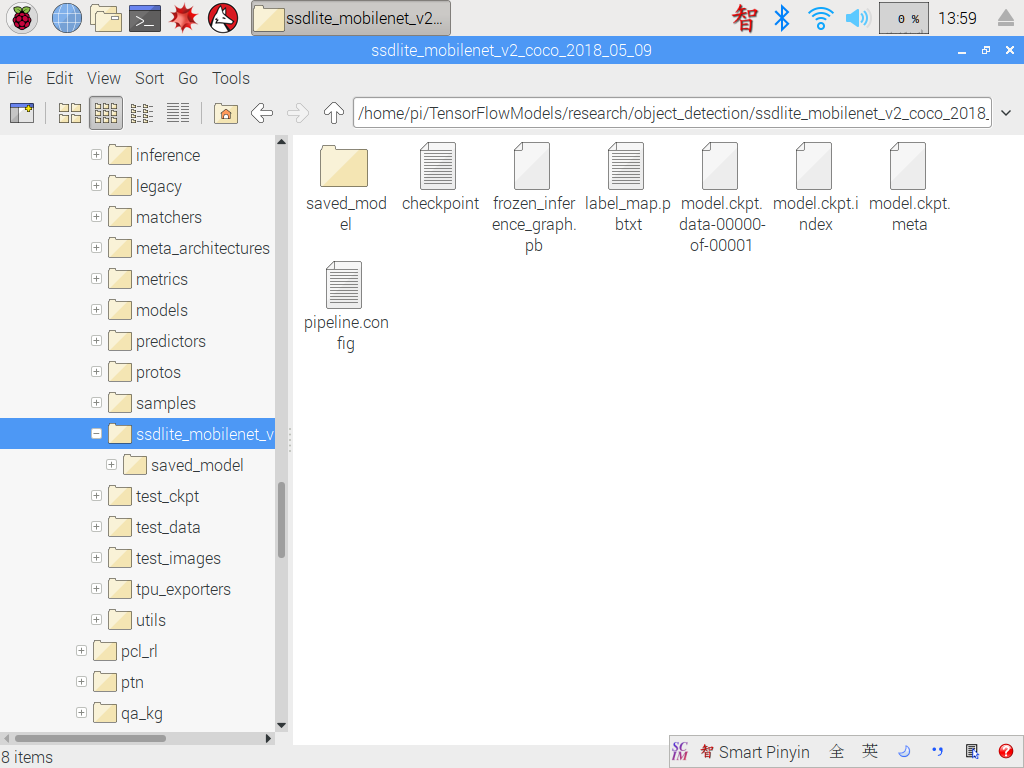Switch to thumbnail grid view
The width and height of the screenshot is (1024, 768).
click(x=106, y=113)
